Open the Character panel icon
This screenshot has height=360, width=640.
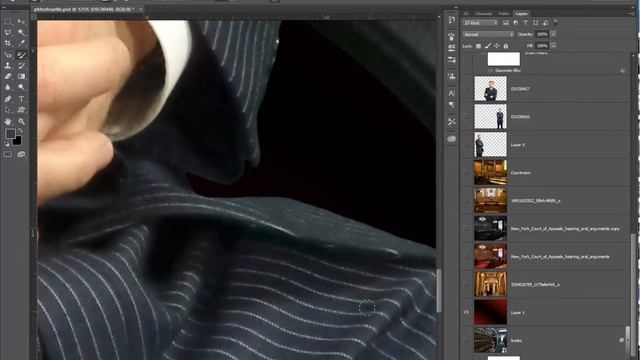point(451,93)
